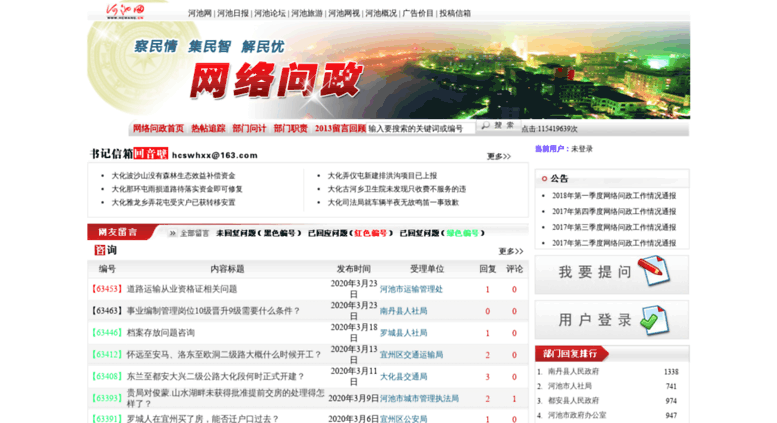Image resolution: width=777 pixels, height=423 pixels.
Task: Focus the keyword search input field
Action: [x=421, y=129]
